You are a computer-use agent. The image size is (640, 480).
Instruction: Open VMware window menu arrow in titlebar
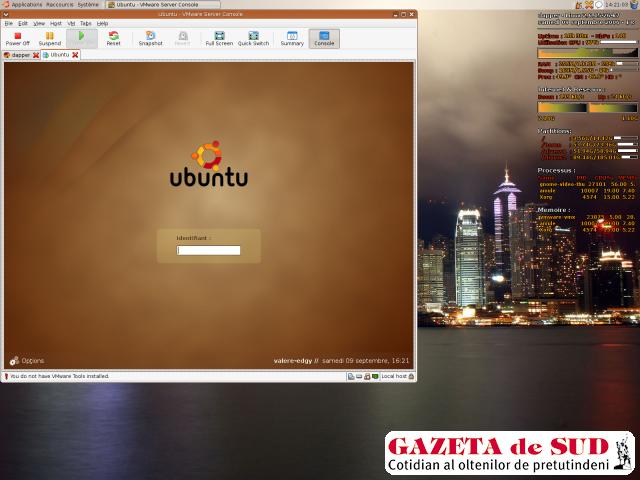click(6, 14)
